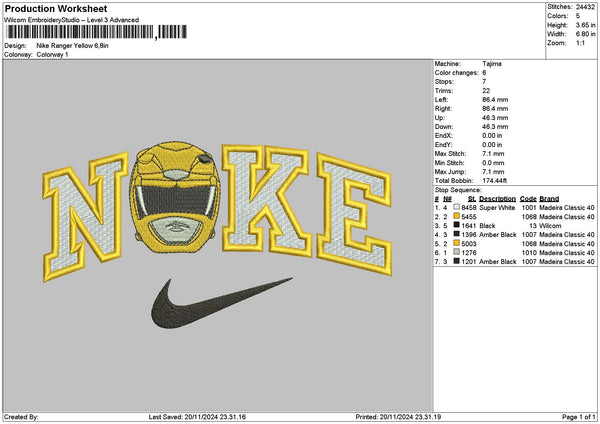Click the "St." column header

[471, 199]
